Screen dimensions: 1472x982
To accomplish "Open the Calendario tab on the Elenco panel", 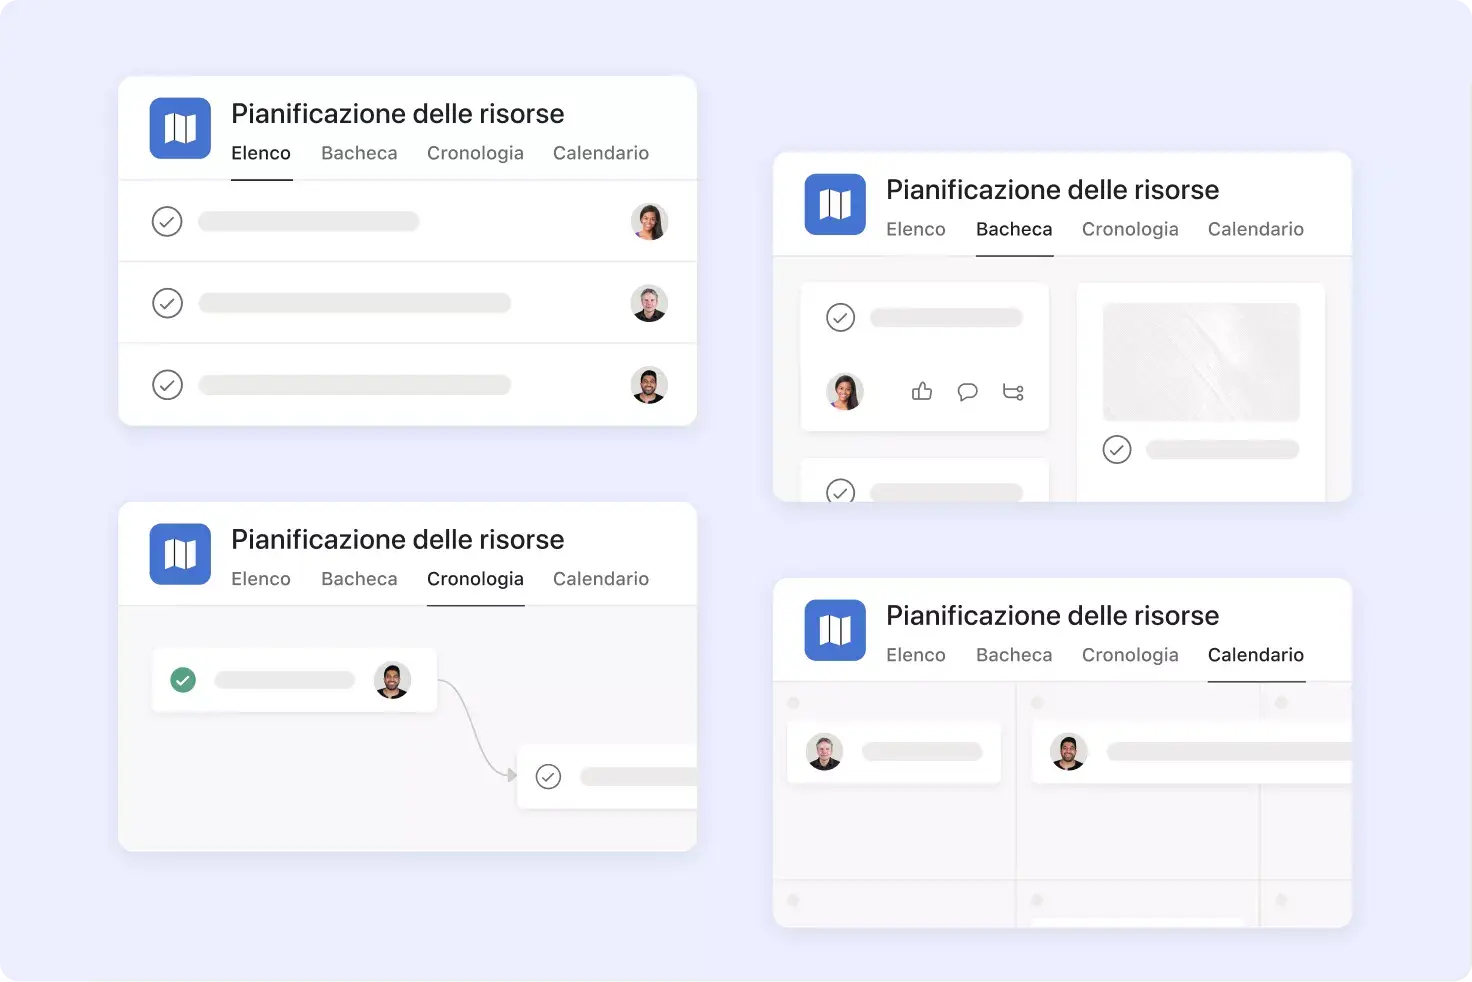I will (600, 153).
